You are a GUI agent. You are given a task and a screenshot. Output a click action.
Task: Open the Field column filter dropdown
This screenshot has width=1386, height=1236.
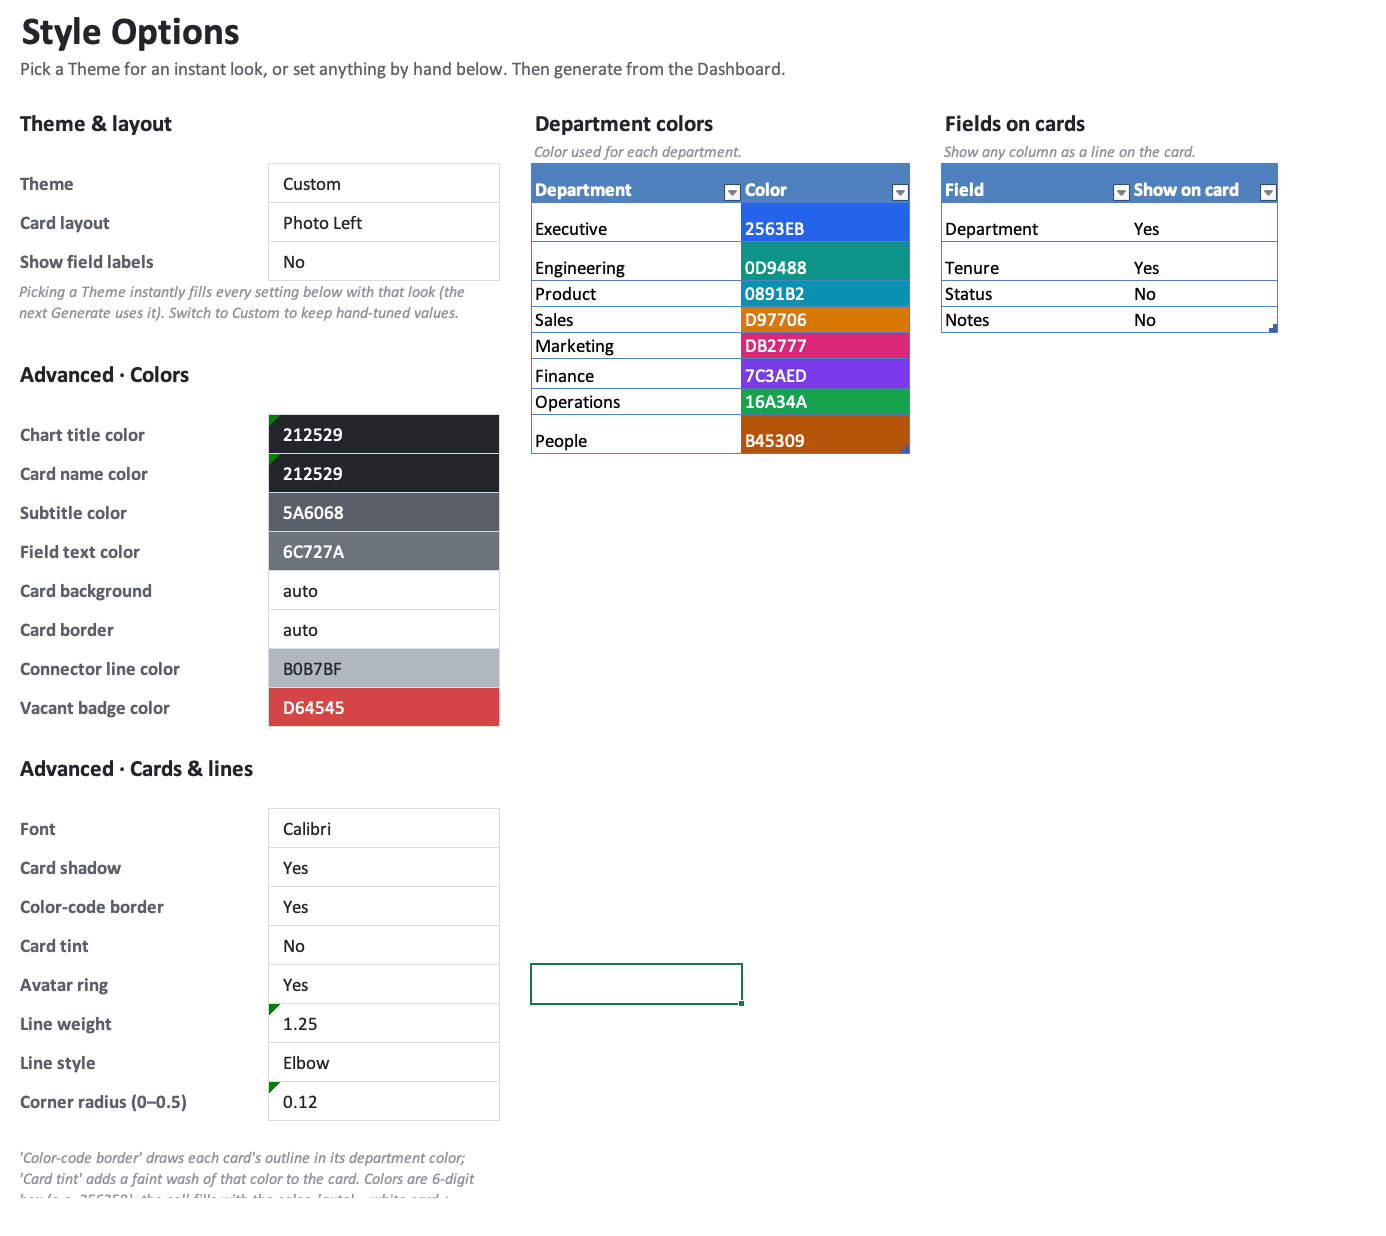point(1121,192)
